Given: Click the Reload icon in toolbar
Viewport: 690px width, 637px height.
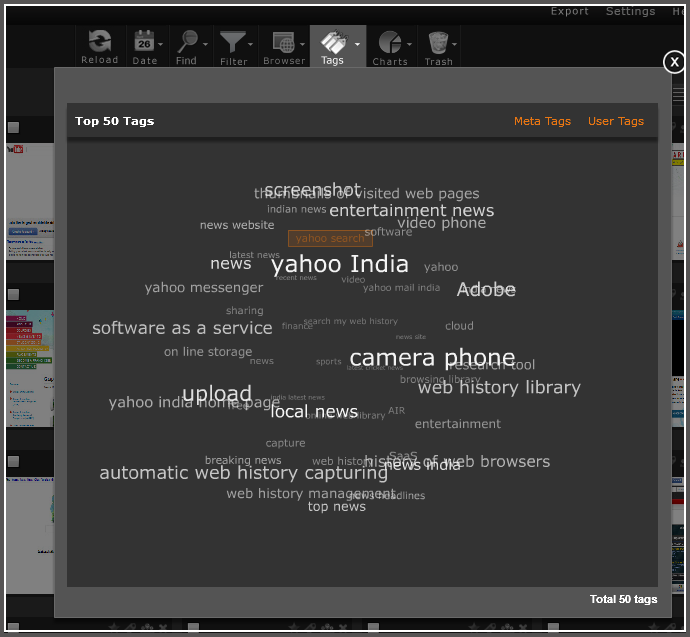Looking at the screenshot, I should click(x=99, y=42).
